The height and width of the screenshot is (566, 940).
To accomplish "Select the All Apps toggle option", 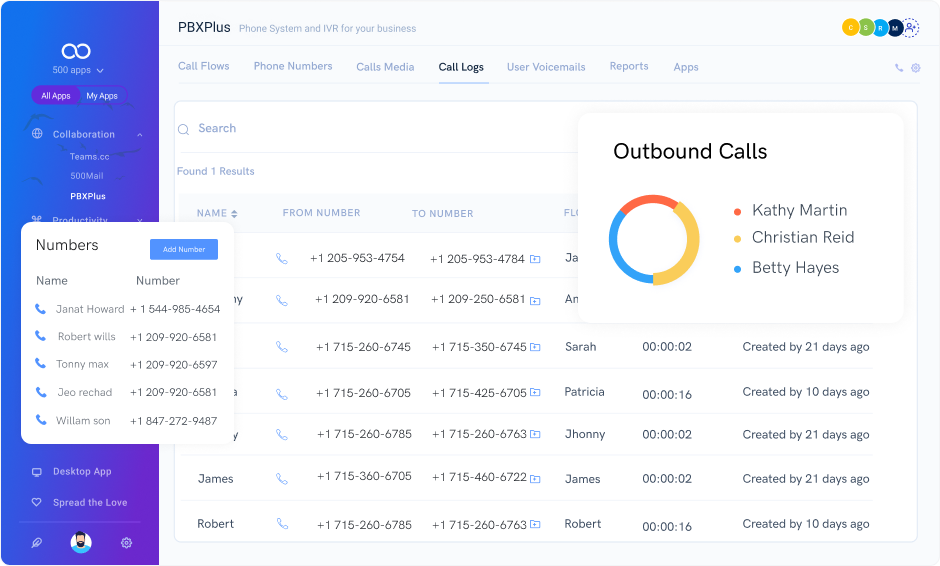I will 55,96.
